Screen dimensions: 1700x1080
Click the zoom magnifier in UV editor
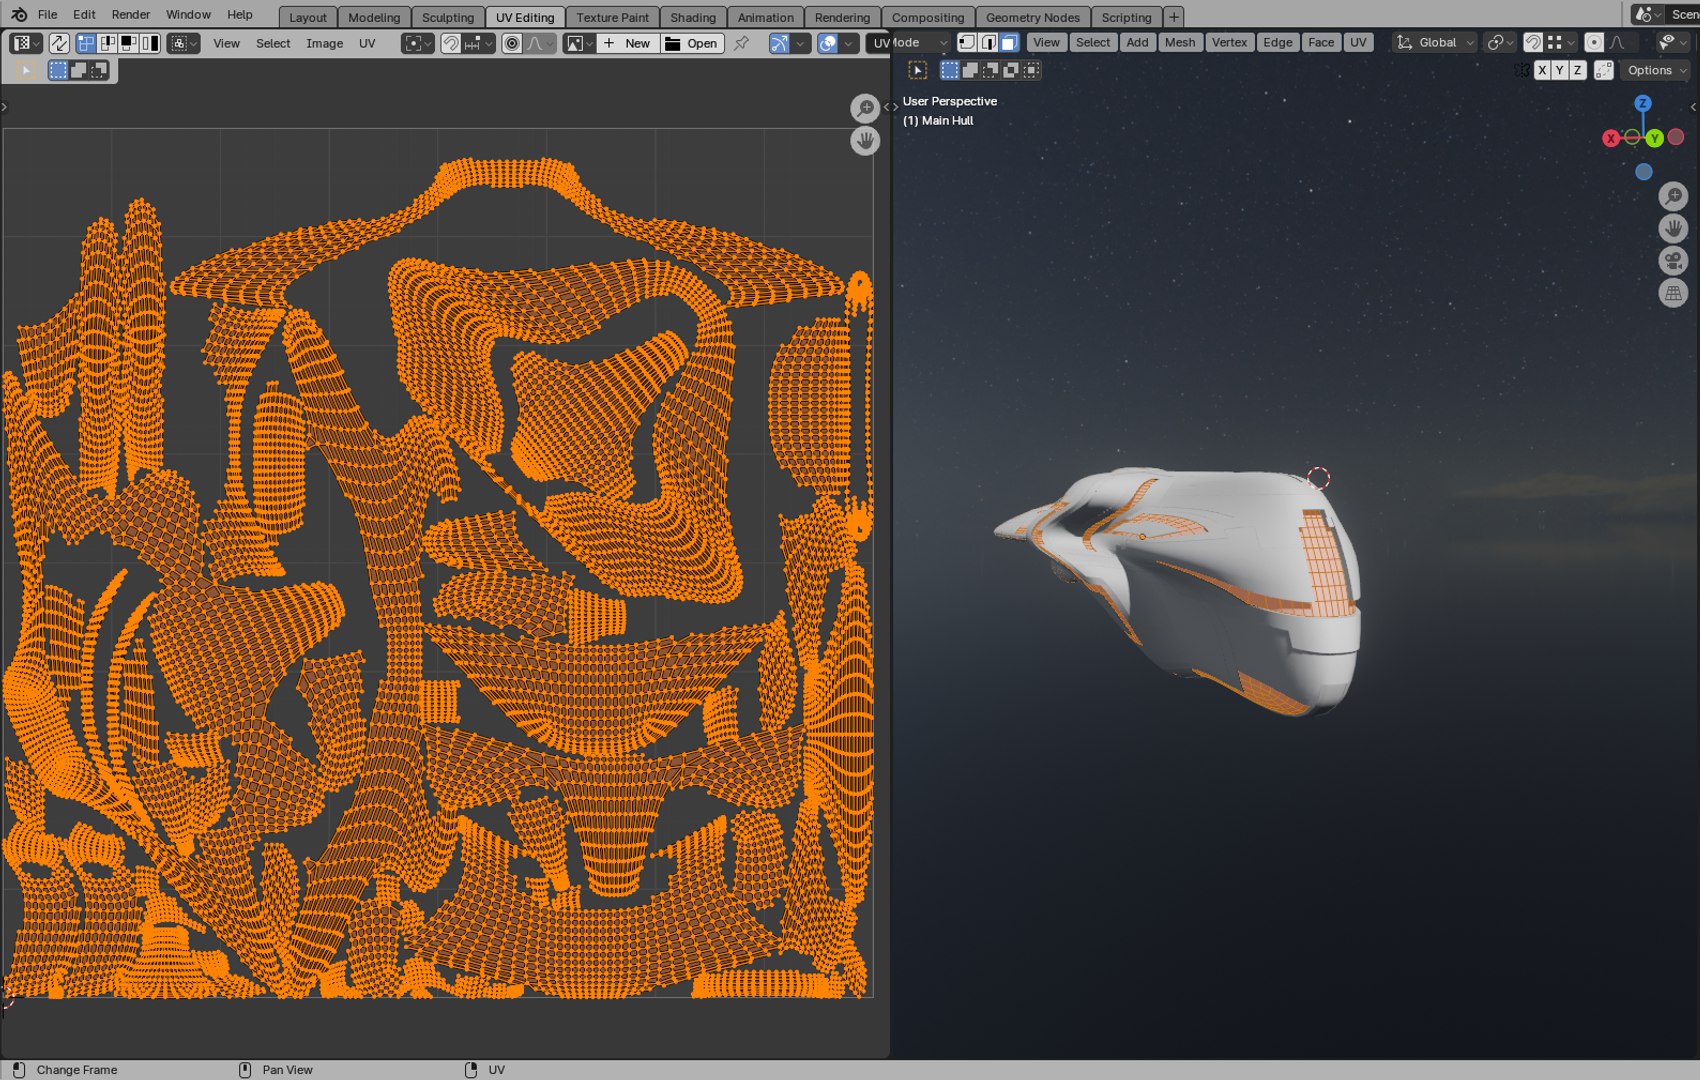pos(865,108)
